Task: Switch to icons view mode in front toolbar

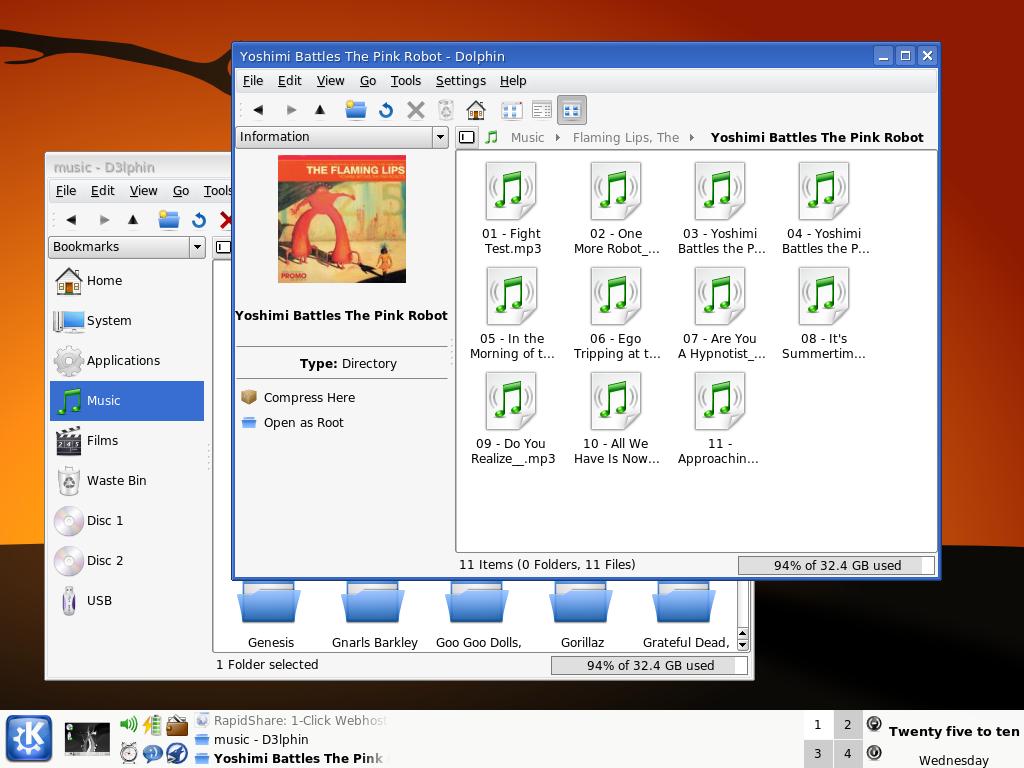Action: [511, 110]
